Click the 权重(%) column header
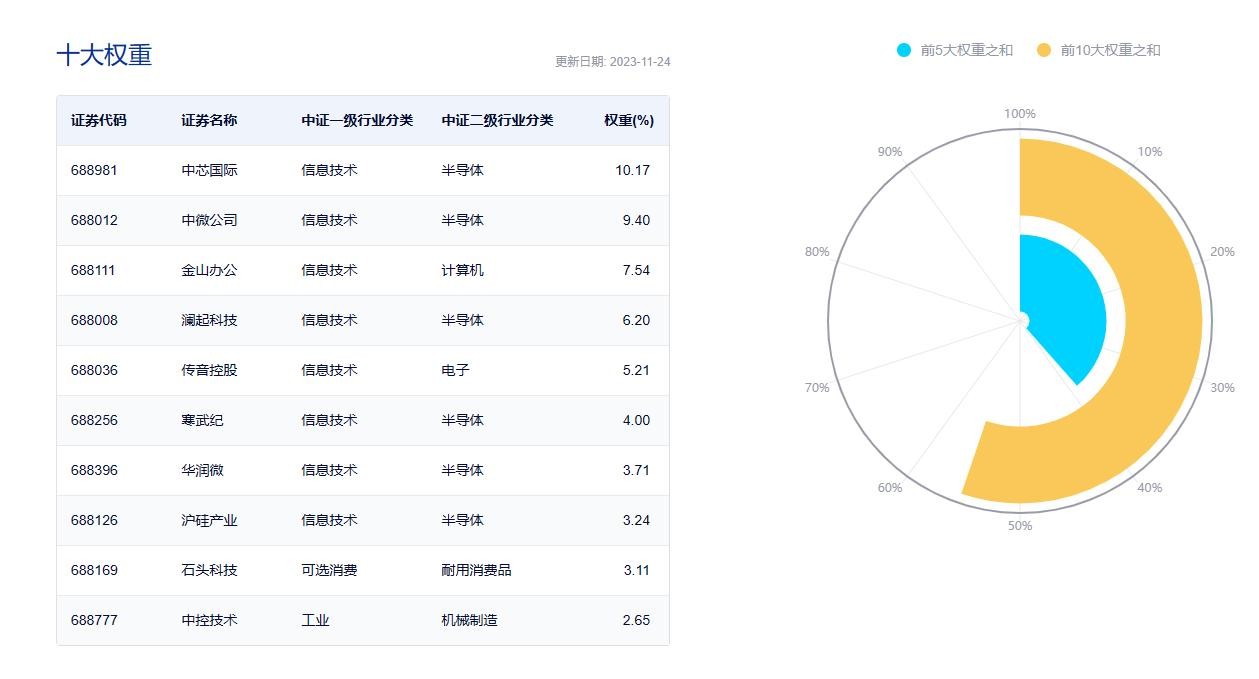The width and height of the screenshot is (1259, 679). [x=628, y=120]
